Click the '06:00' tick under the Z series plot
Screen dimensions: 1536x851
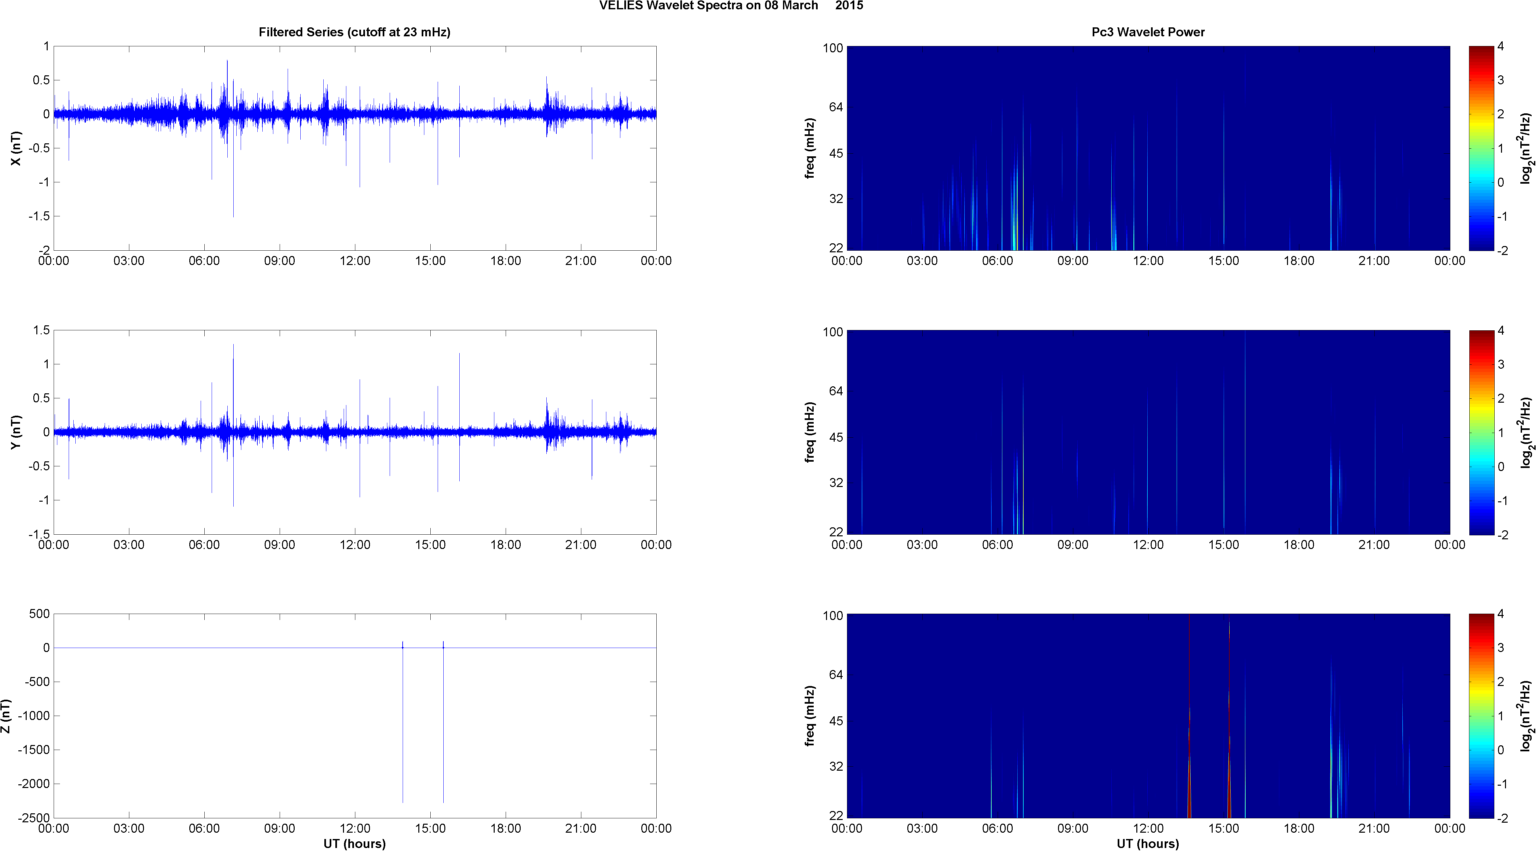click(x=204, y=829)
